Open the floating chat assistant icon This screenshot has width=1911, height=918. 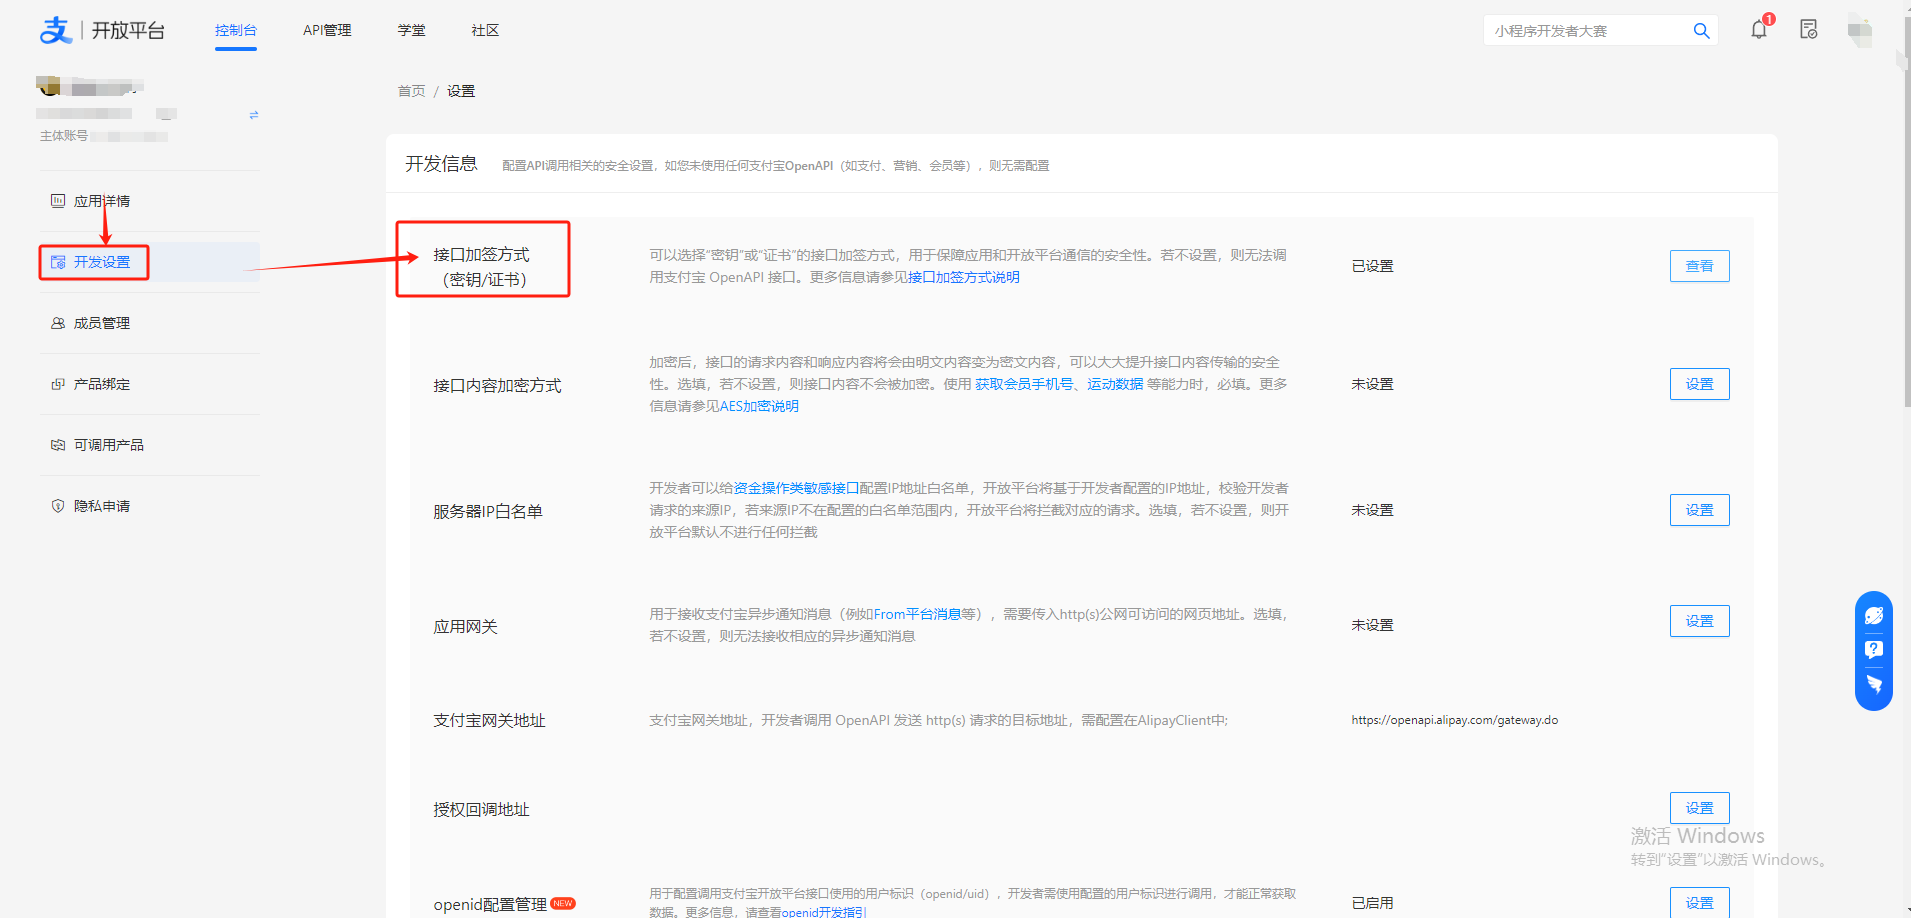click(1874, 616)
